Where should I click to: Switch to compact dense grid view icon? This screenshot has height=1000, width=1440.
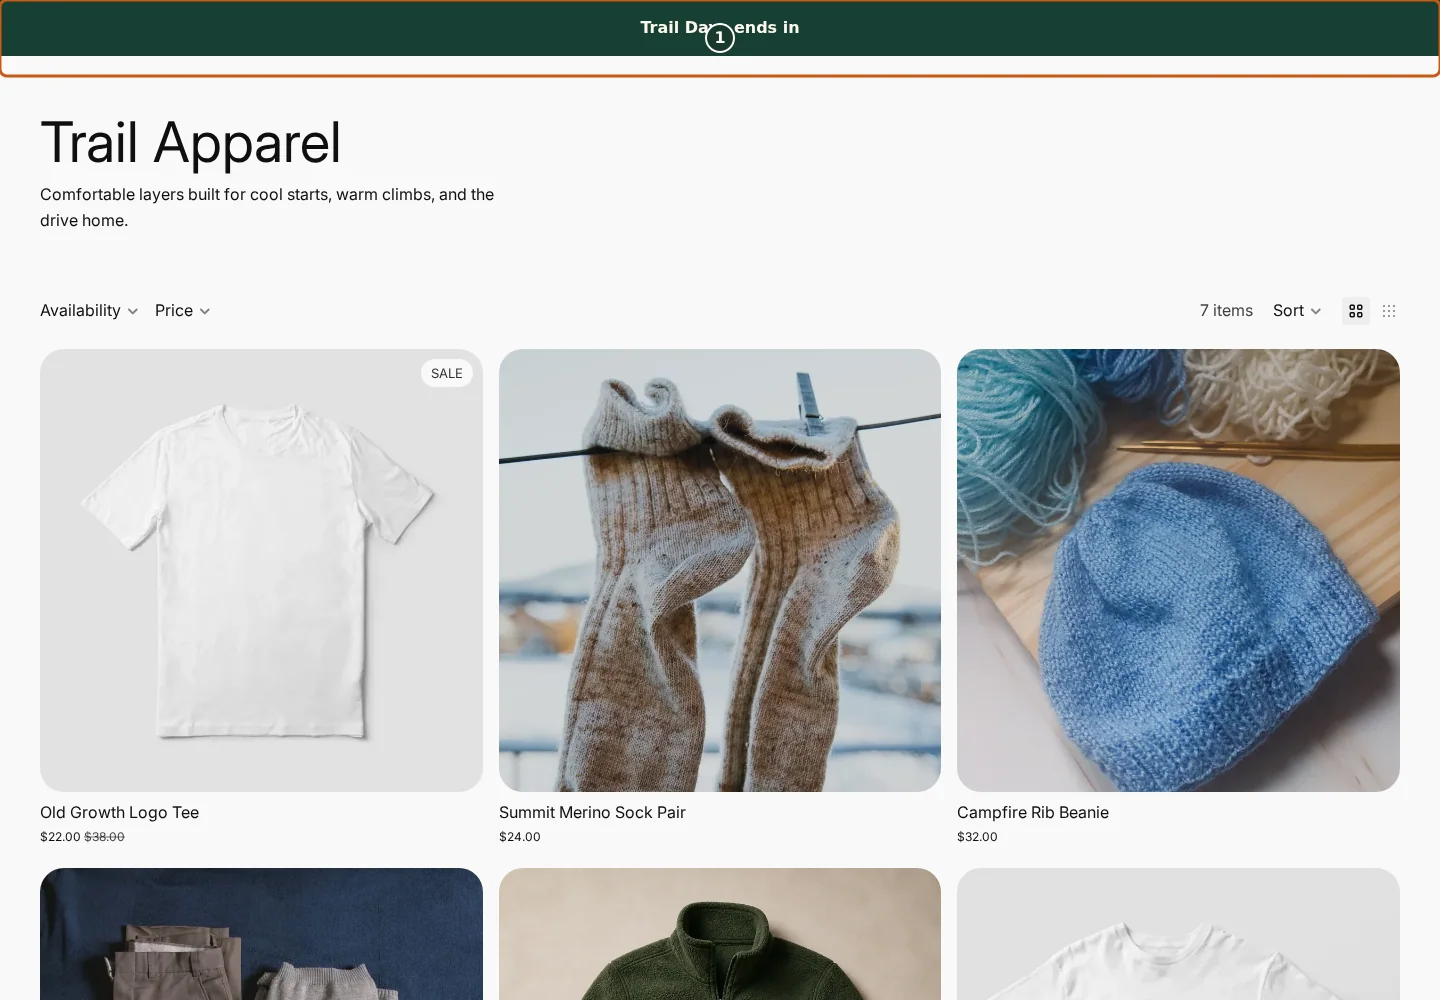(1389, 311)
